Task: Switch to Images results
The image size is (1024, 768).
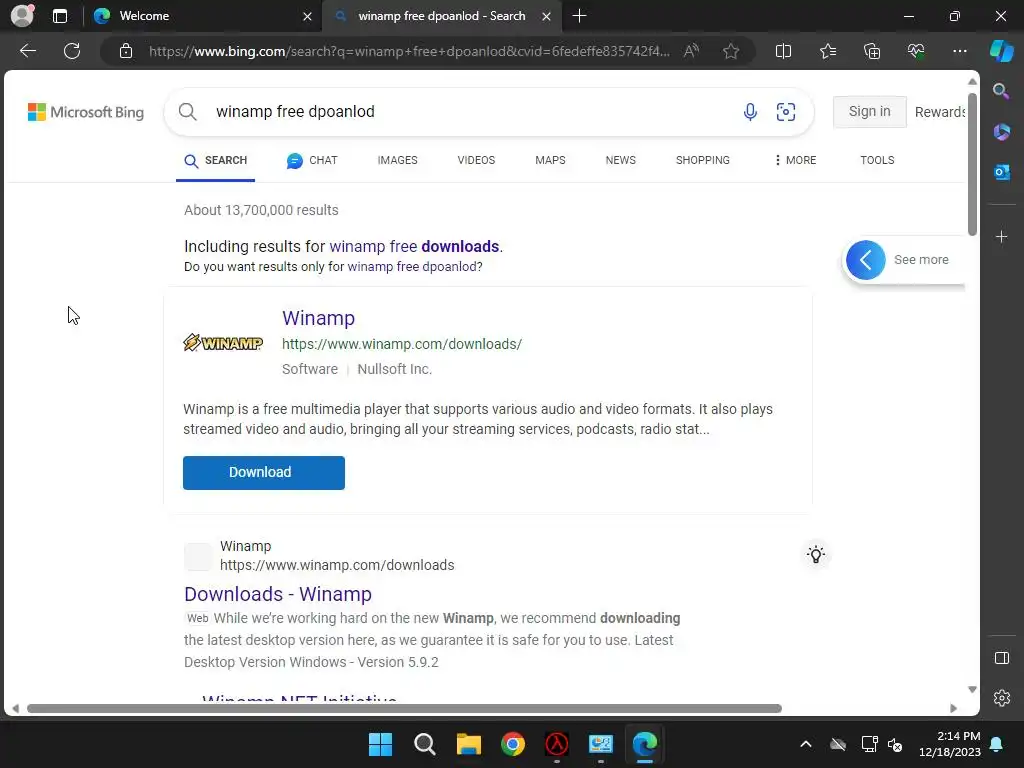Action: [x=397, y=160]
